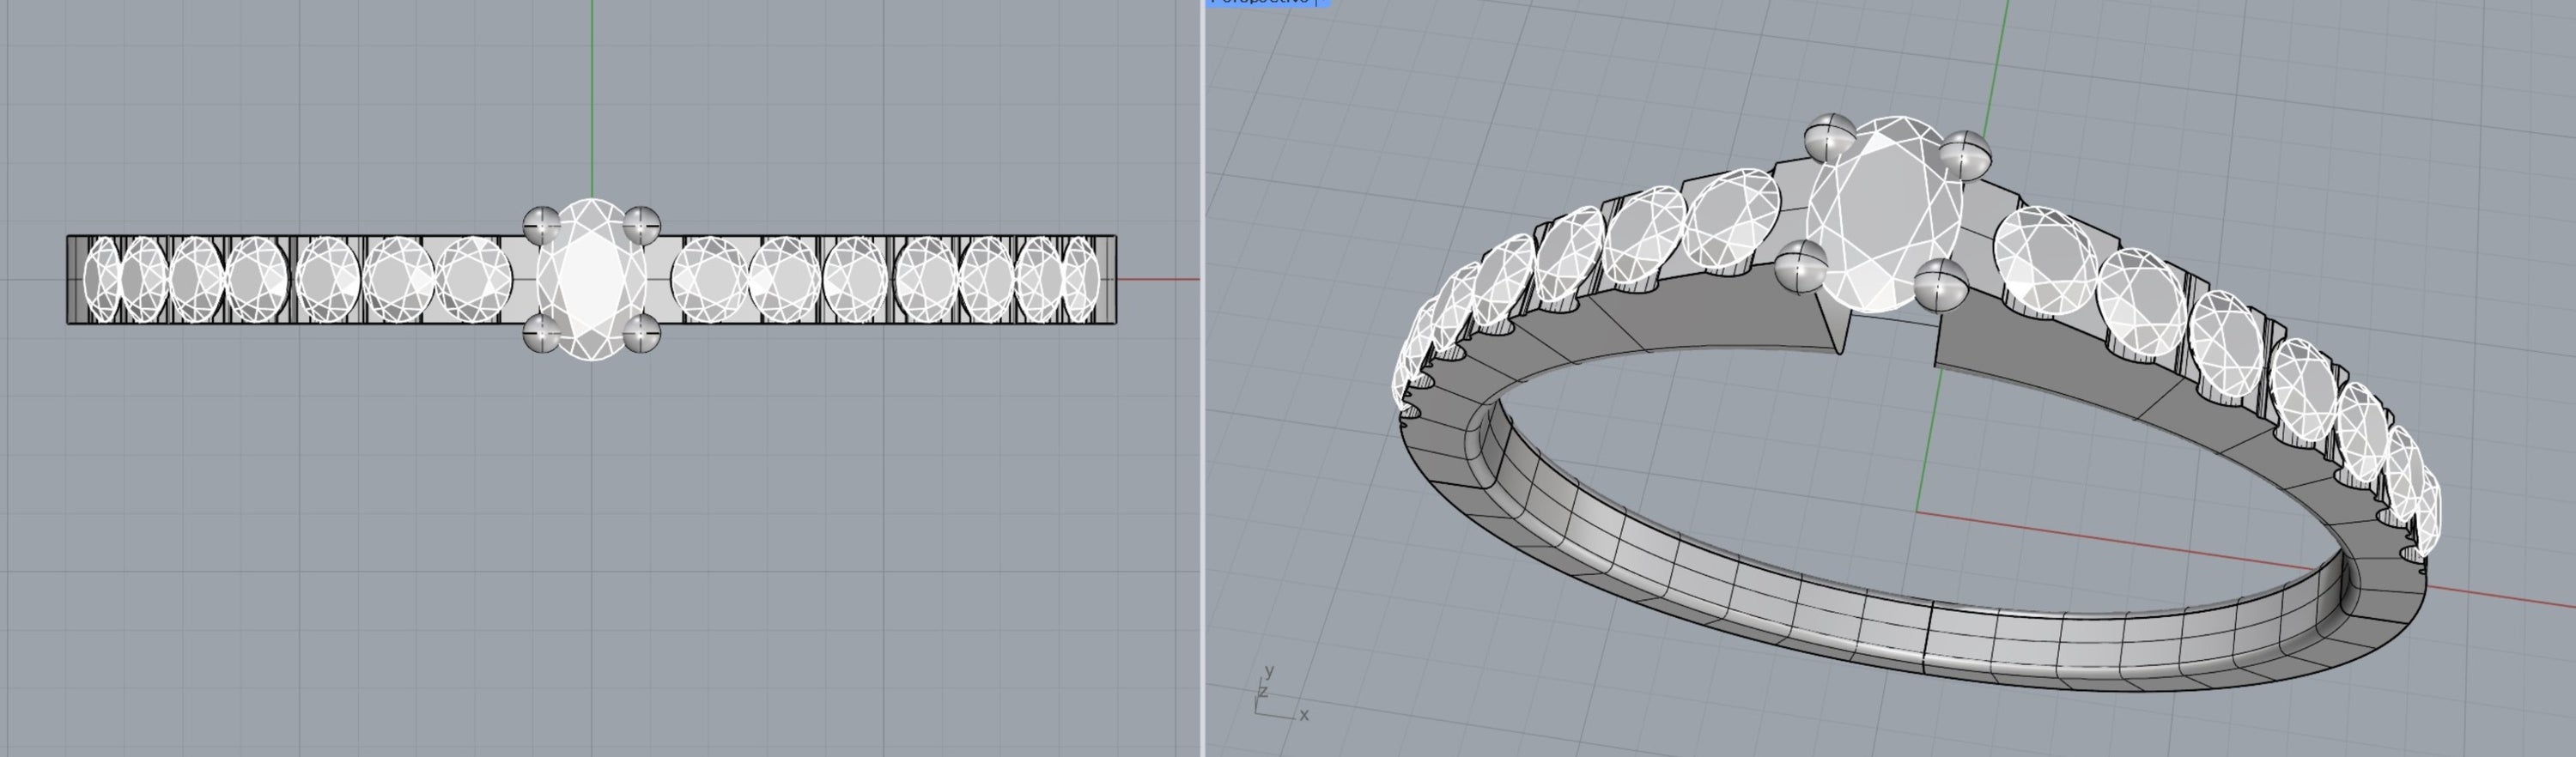Pick the upper-right prong in the Perspective view
2576x757 pixels.
(x=1964, y=155)
